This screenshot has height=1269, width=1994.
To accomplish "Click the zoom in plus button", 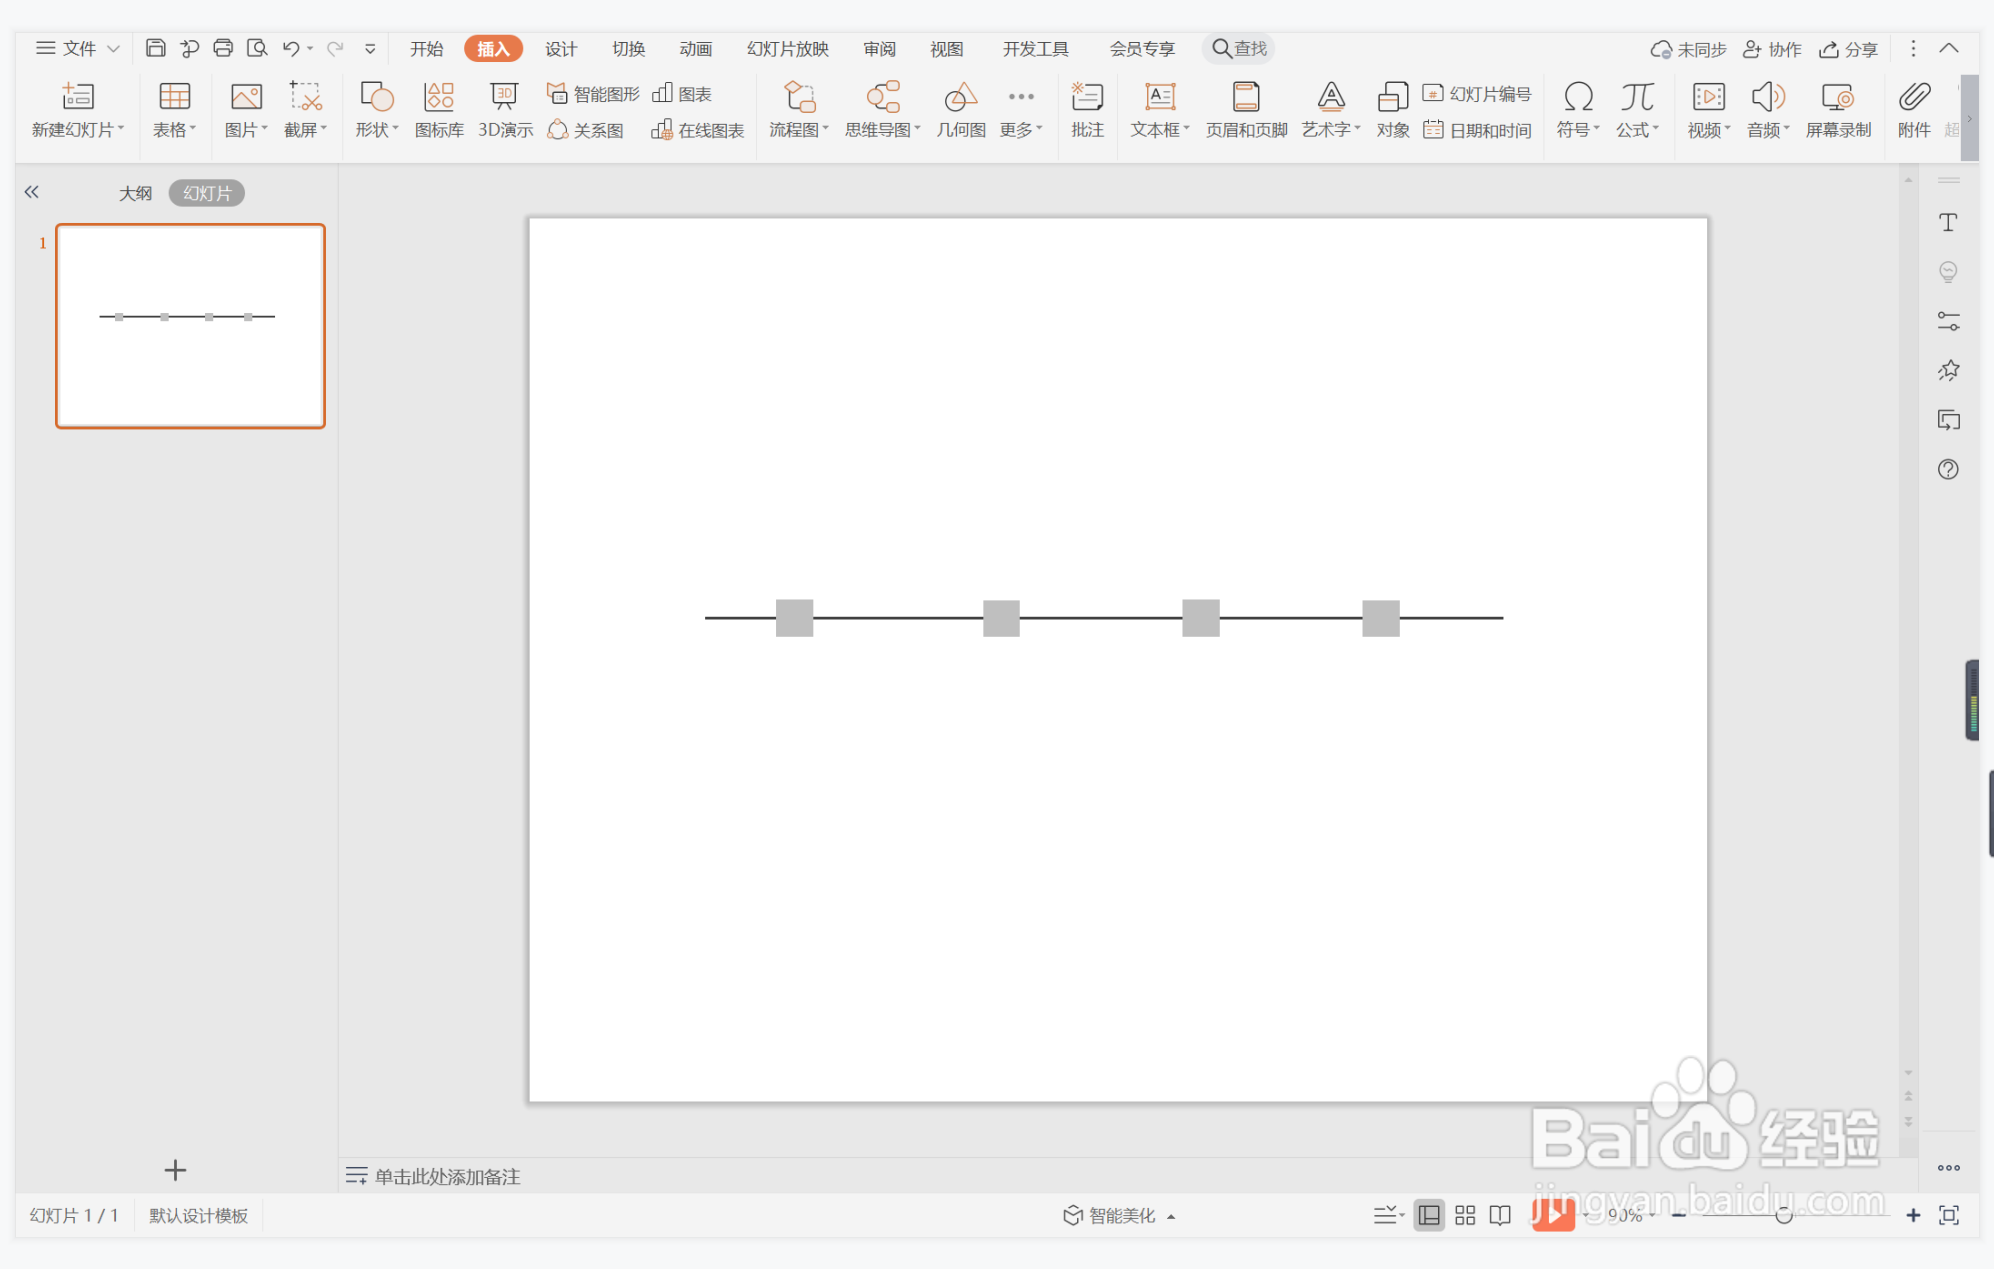I will (1913, 1215).
